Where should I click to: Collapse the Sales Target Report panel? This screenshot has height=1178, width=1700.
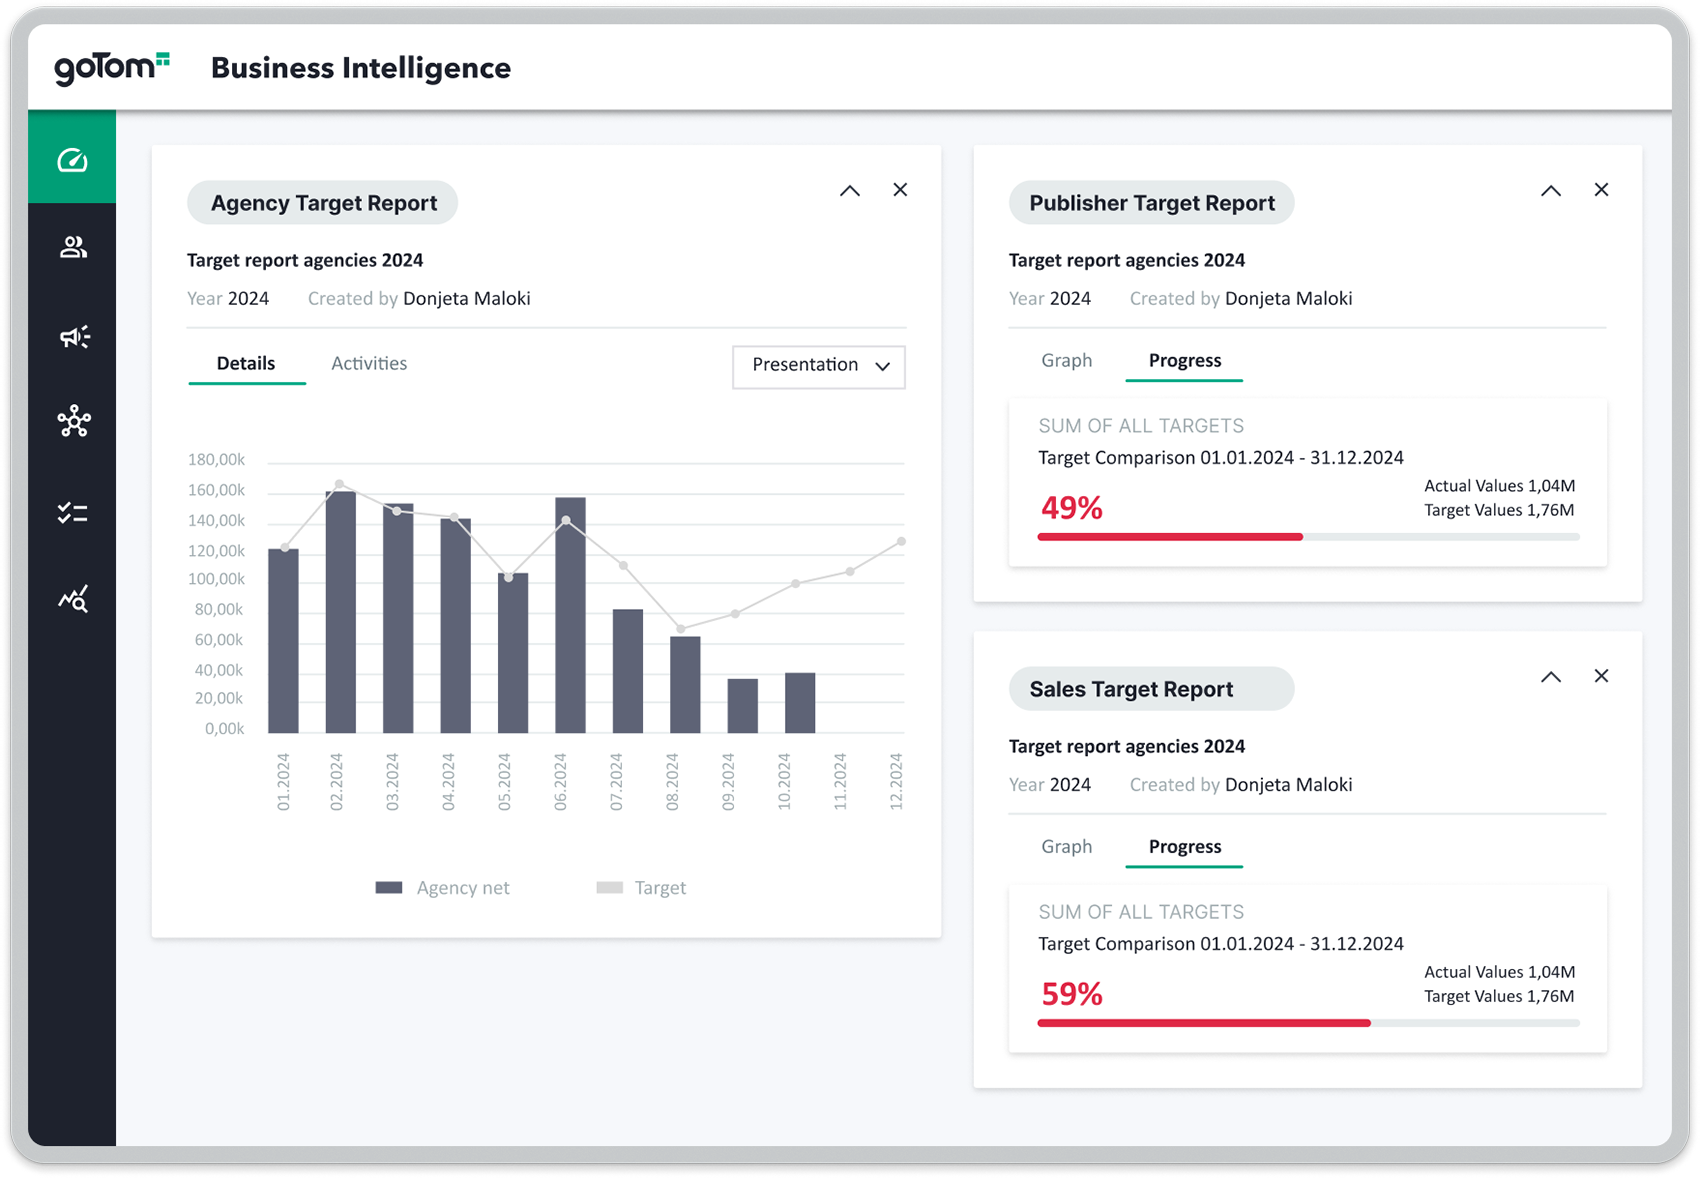coord(1551,677)
